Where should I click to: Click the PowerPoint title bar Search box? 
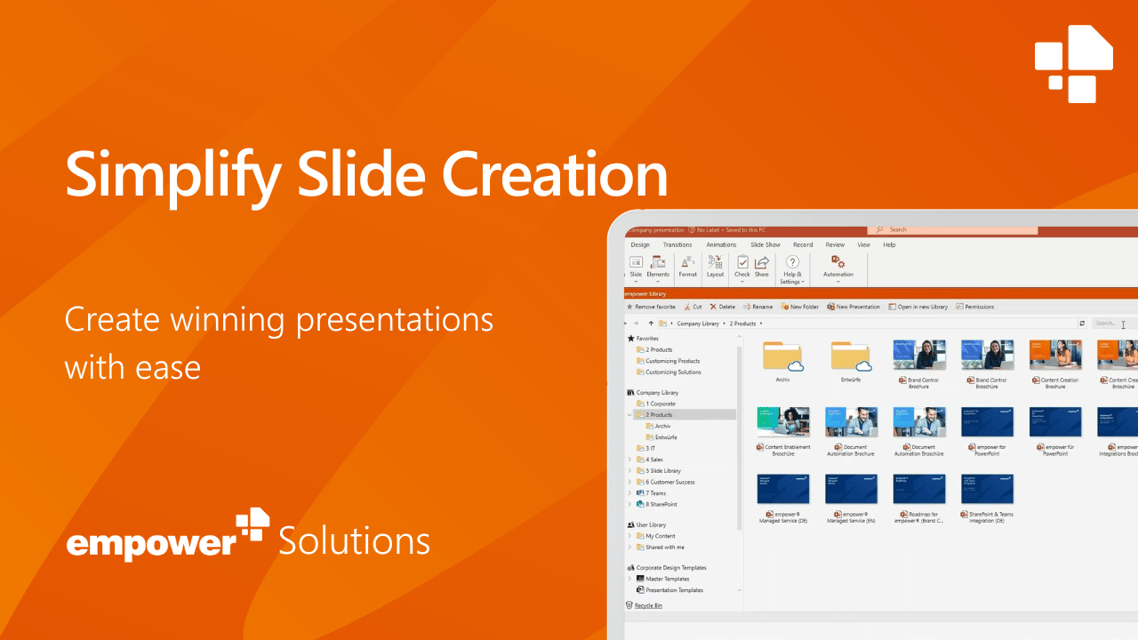(953, 229)
